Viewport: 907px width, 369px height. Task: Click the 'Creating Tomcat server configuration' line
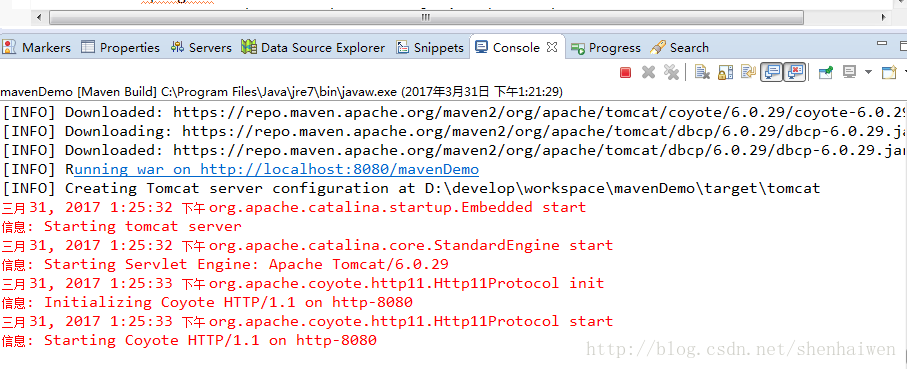(411, 188)
